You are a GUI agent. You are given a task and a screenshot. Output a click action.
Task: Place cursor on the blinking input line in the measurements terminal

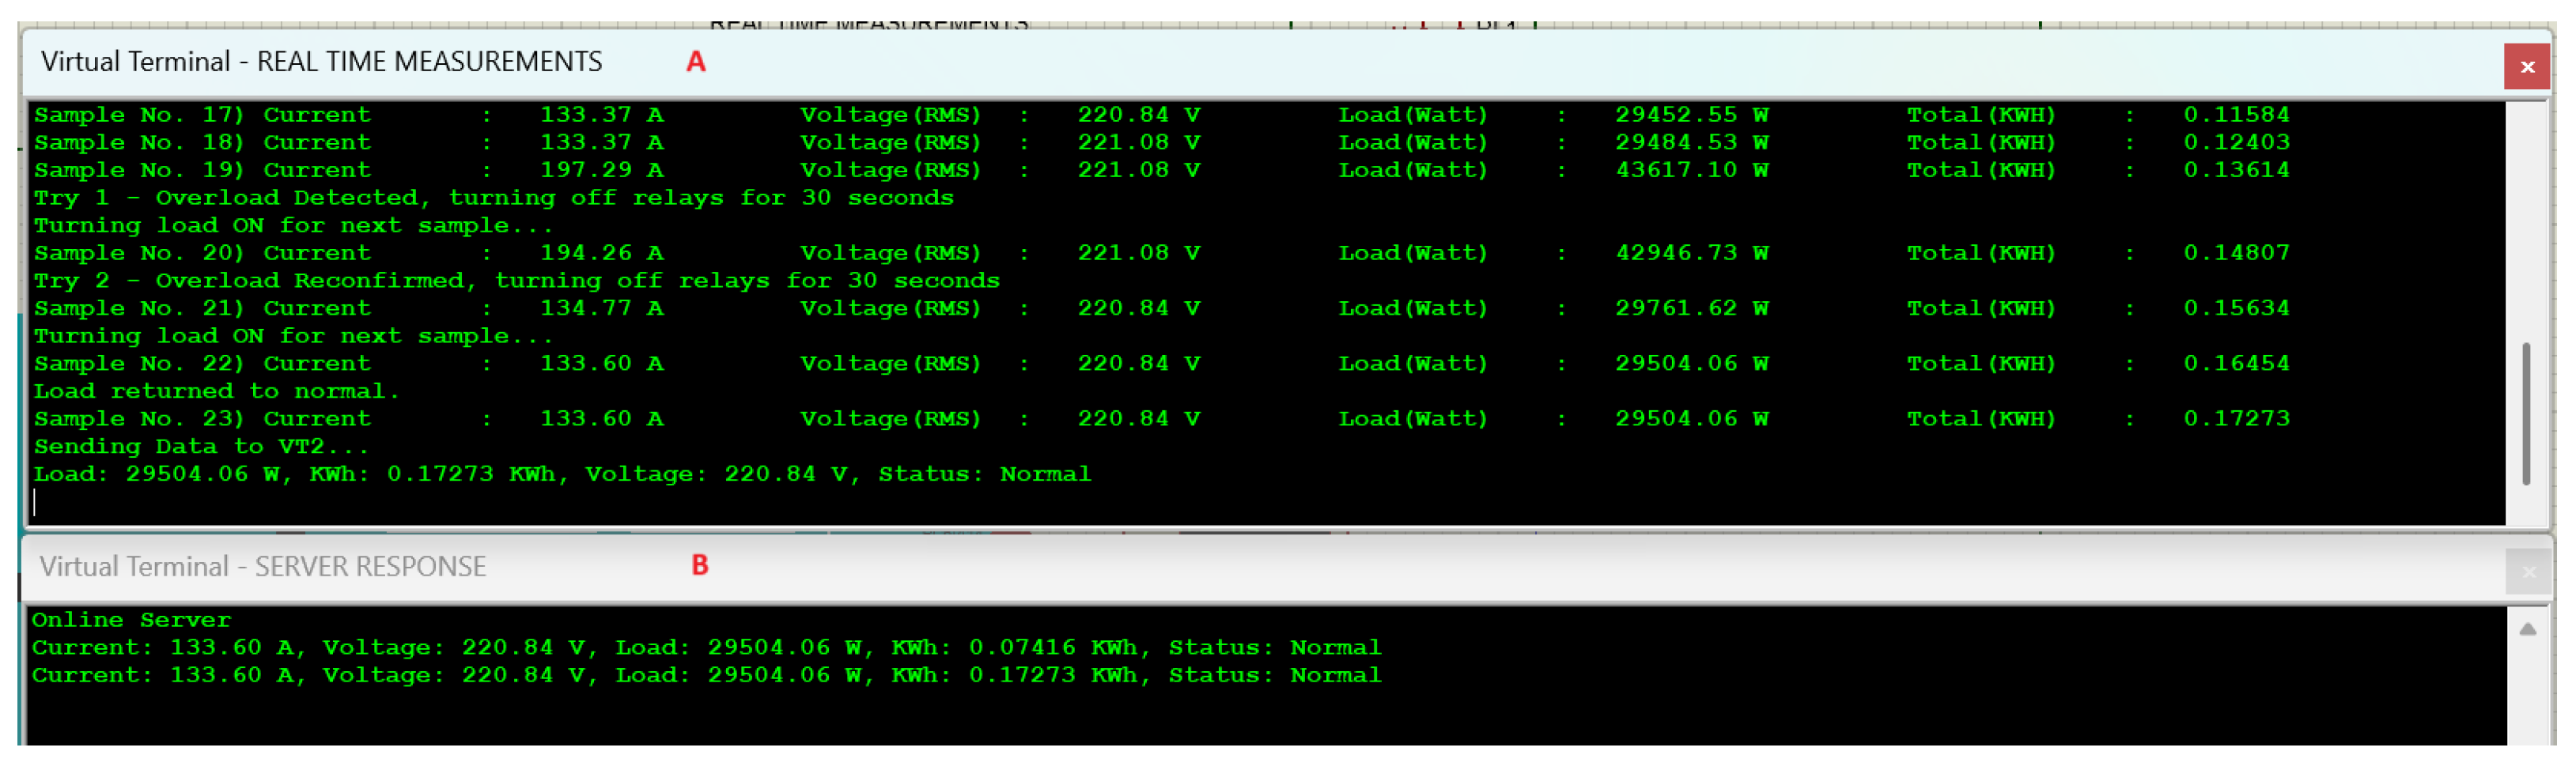[x=36, y=502]
